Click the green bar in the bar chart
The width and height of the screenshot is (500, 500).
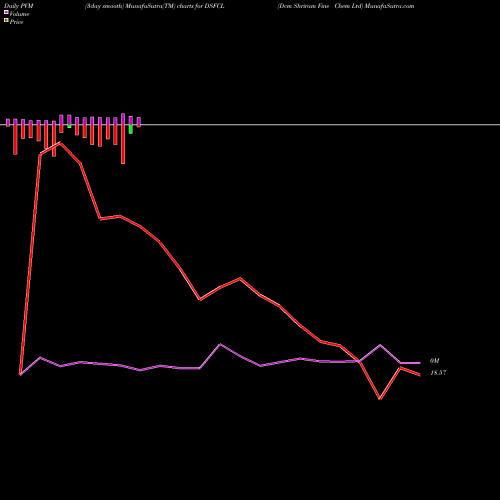tap(131, 129)
